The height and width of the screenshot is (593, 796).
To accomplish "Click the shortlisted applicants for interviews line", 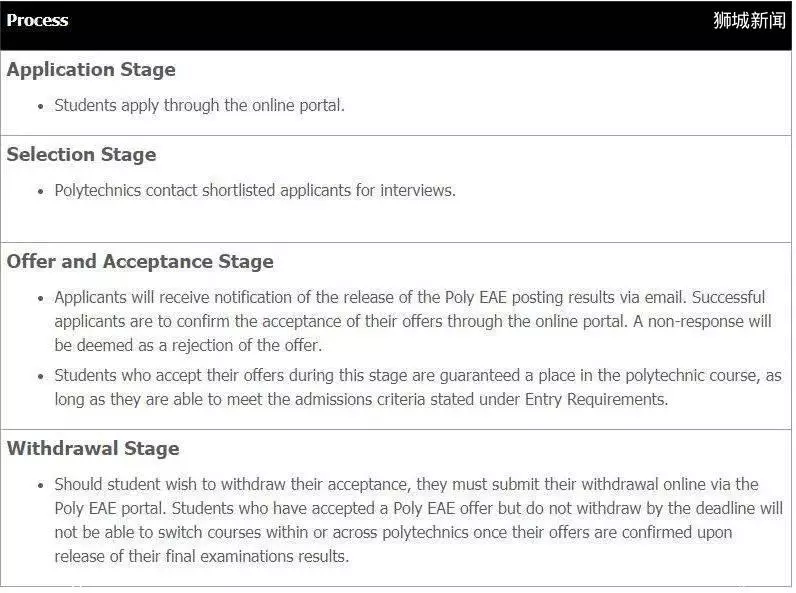I will point(255,190).
